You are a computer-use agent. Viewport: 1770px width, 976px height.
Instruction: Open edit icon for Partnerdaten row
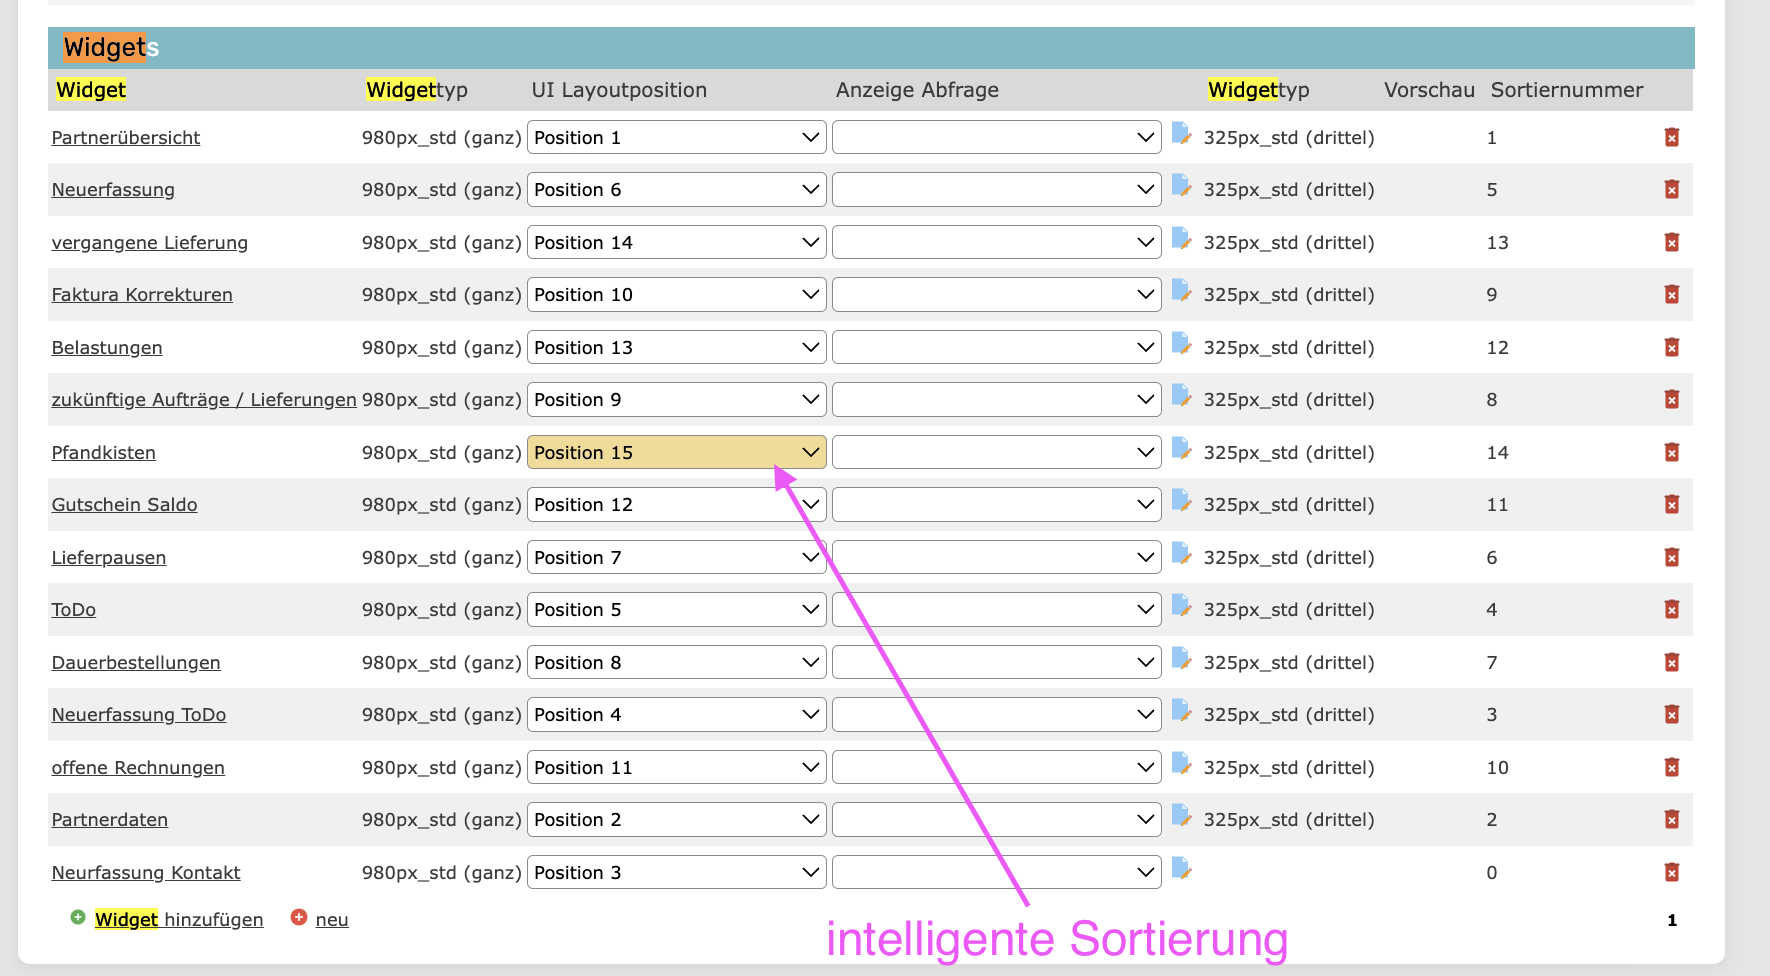click(1181, 817)
